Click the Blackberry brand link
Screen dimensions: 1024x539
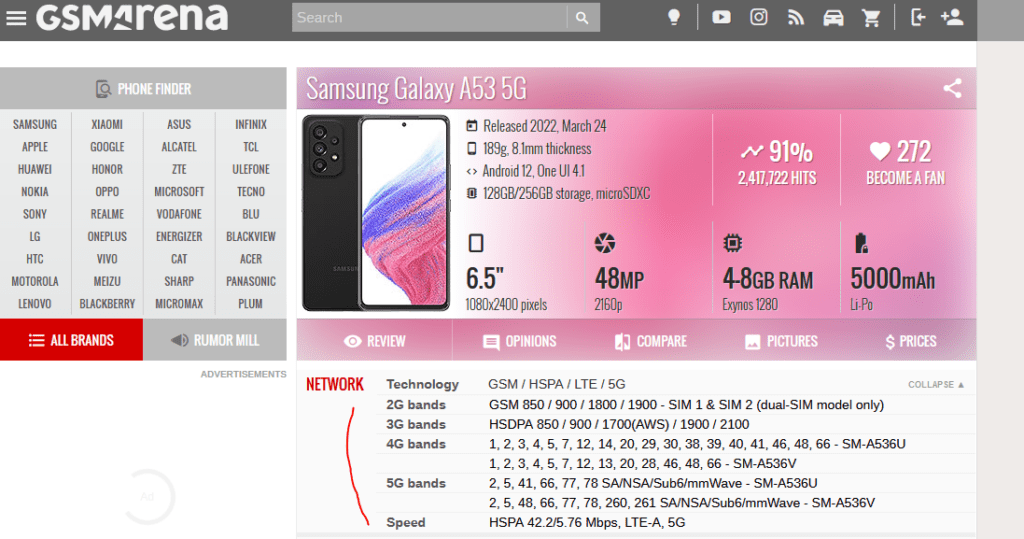107,304
